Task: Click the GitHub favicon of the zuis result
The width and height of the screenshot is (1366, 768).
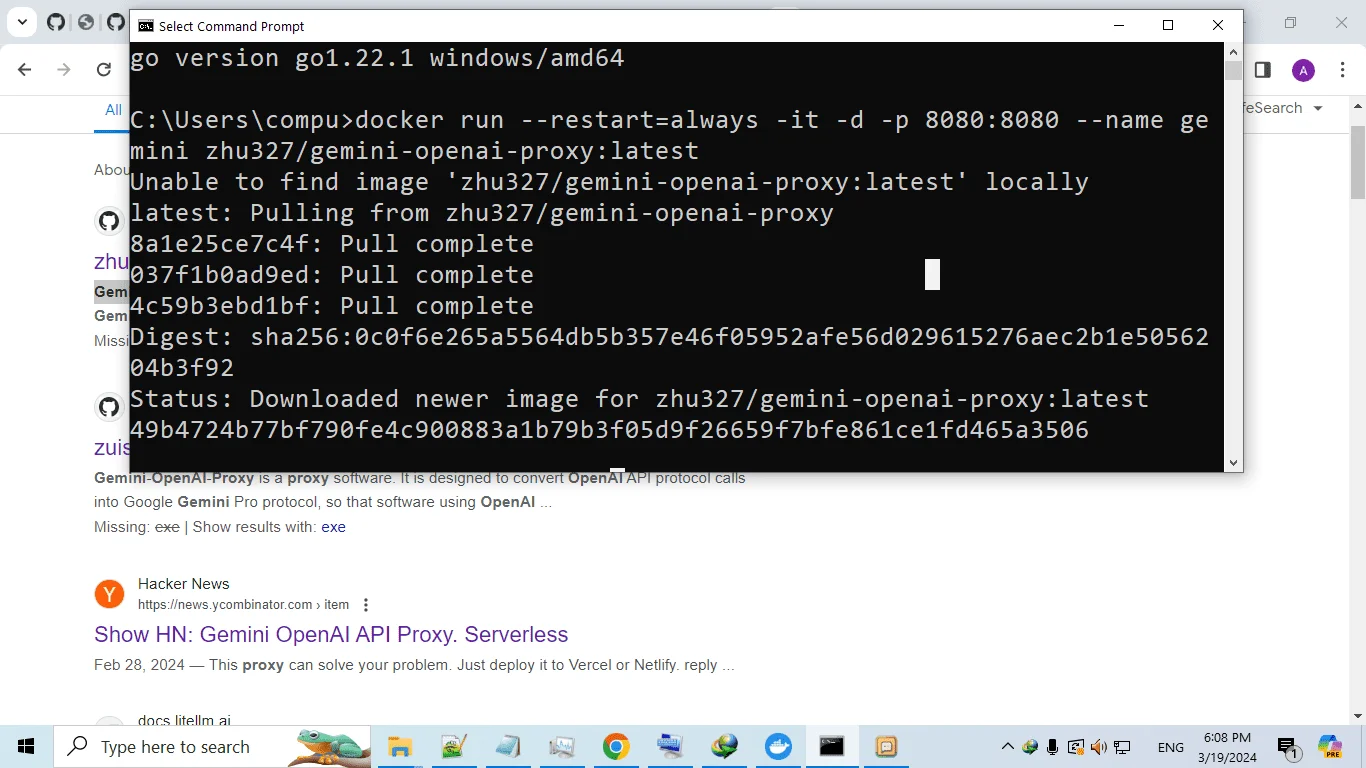Action: (109, 407)
